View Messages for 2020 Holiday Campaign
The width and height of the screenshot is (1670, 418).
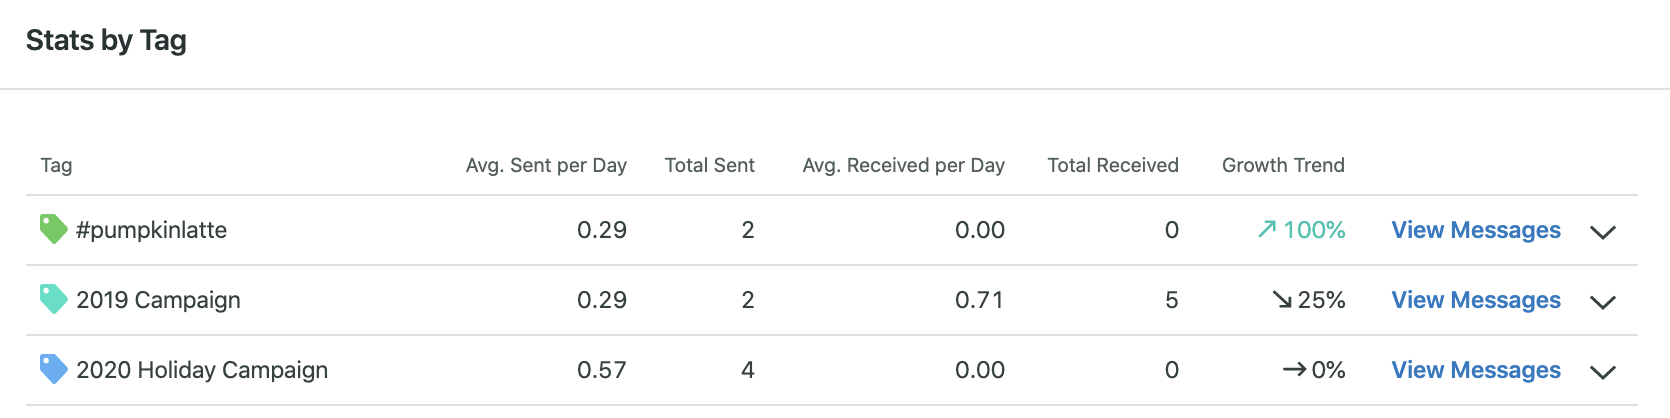pos(1476,370)
